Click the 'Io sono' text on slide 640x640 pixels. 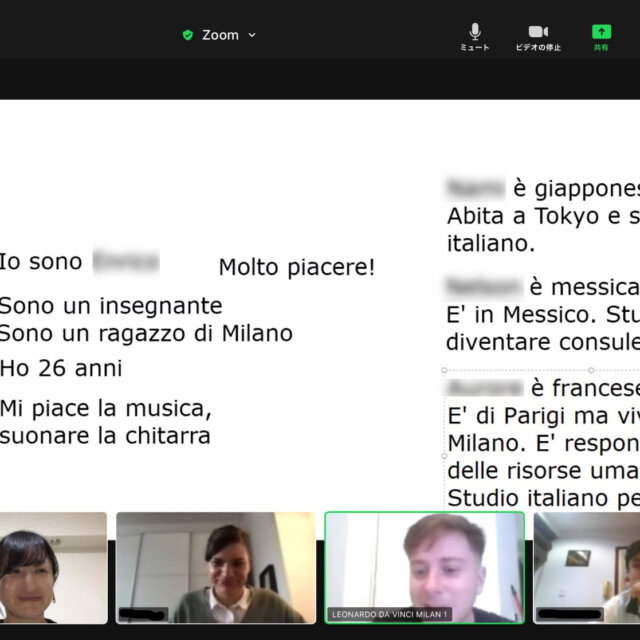[41, 262]
